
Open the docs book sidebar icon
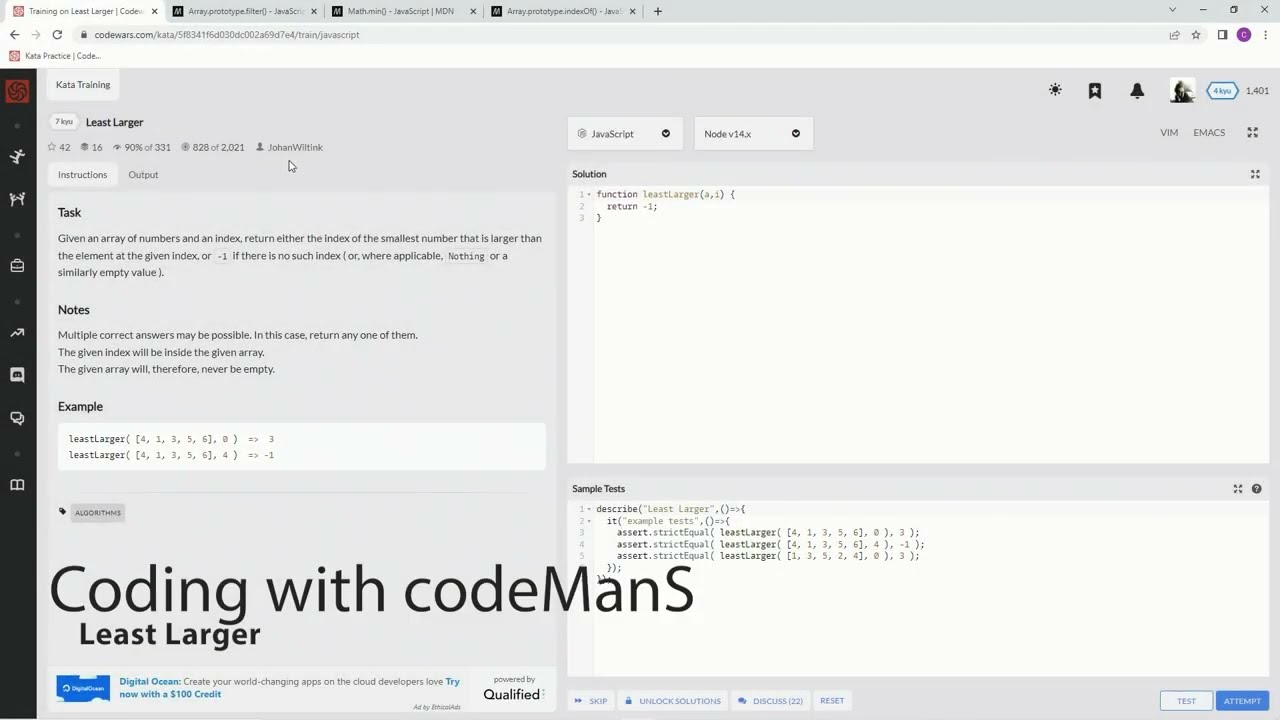[x=17, y=485]
